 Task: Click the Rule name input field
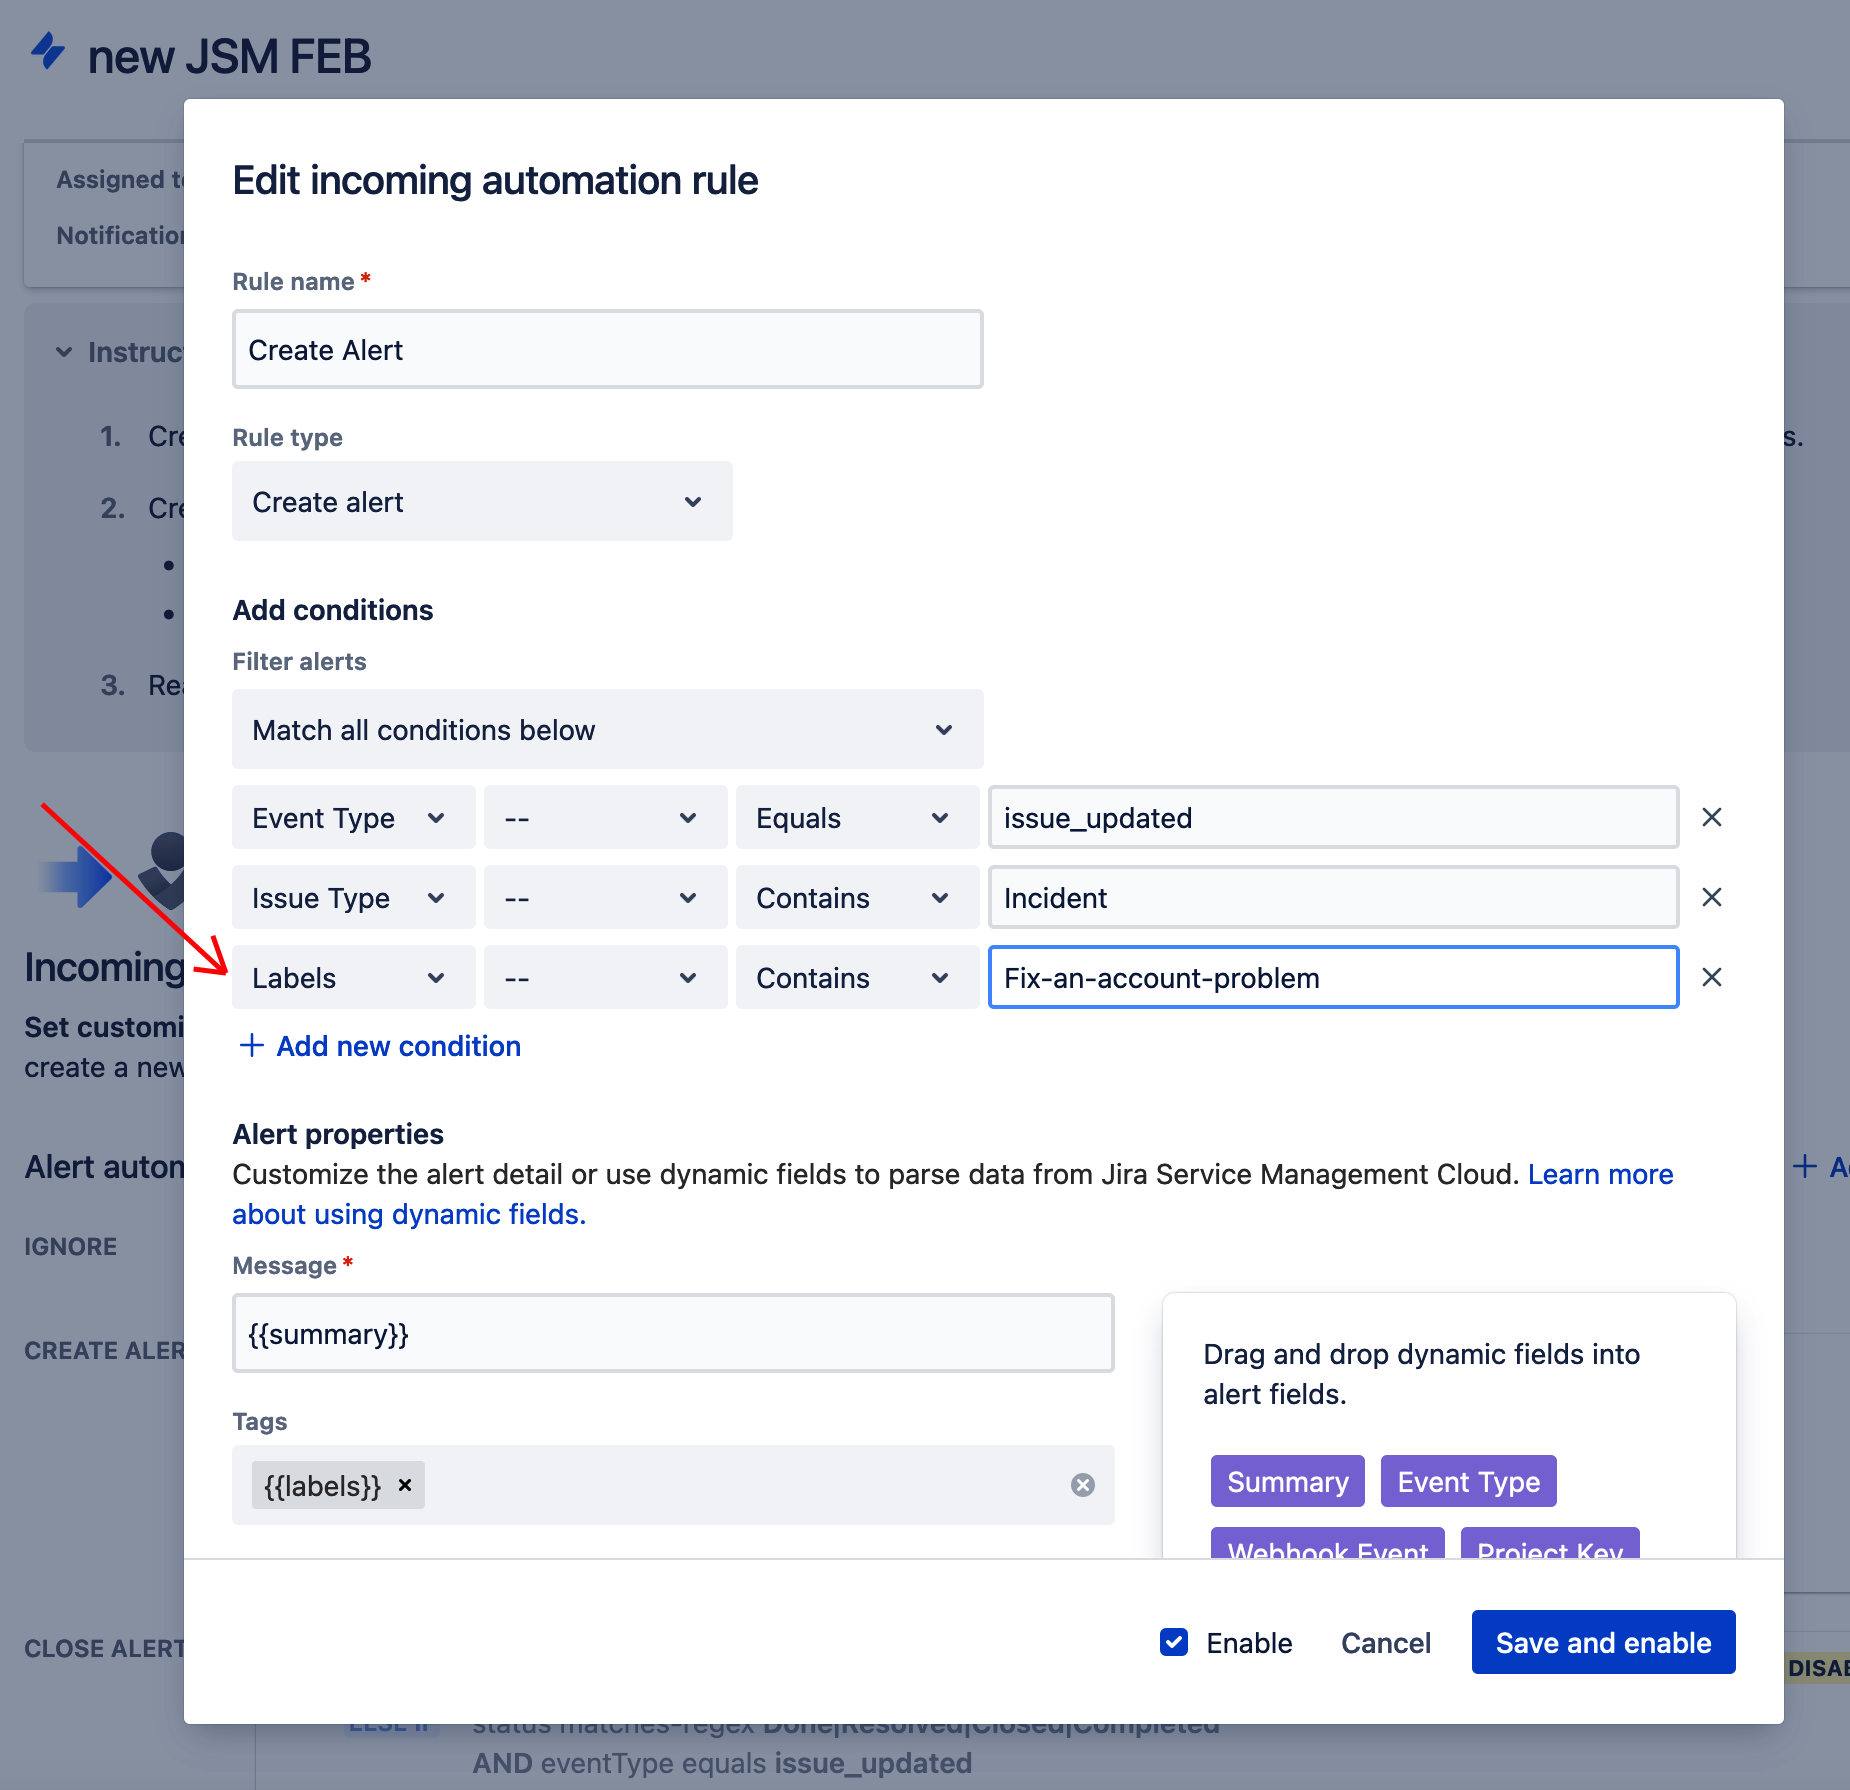pyautogui.click(x=607, y=350)
